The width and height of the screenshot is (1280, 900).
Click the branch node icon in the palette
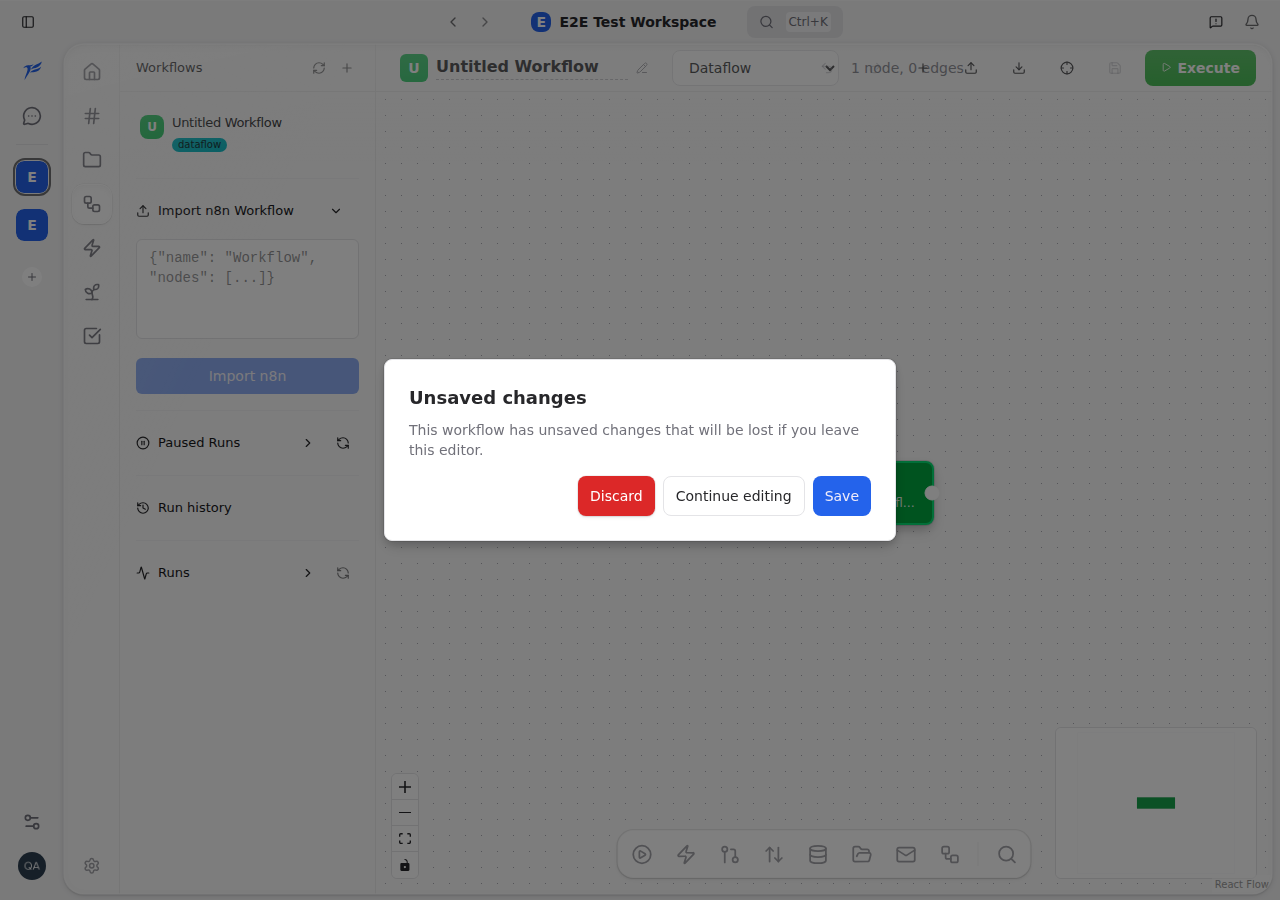(730, 855)
